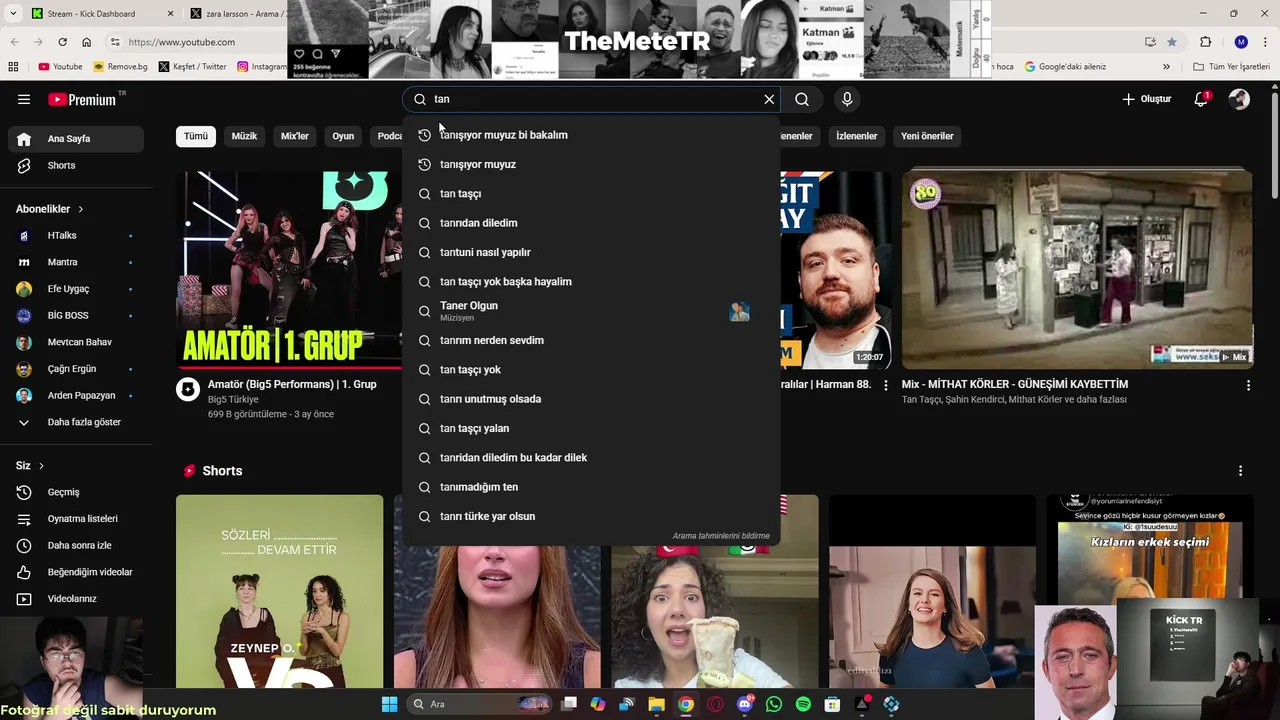
Task: Open Geçmiş history page
Action: click(x=76, y=492)
